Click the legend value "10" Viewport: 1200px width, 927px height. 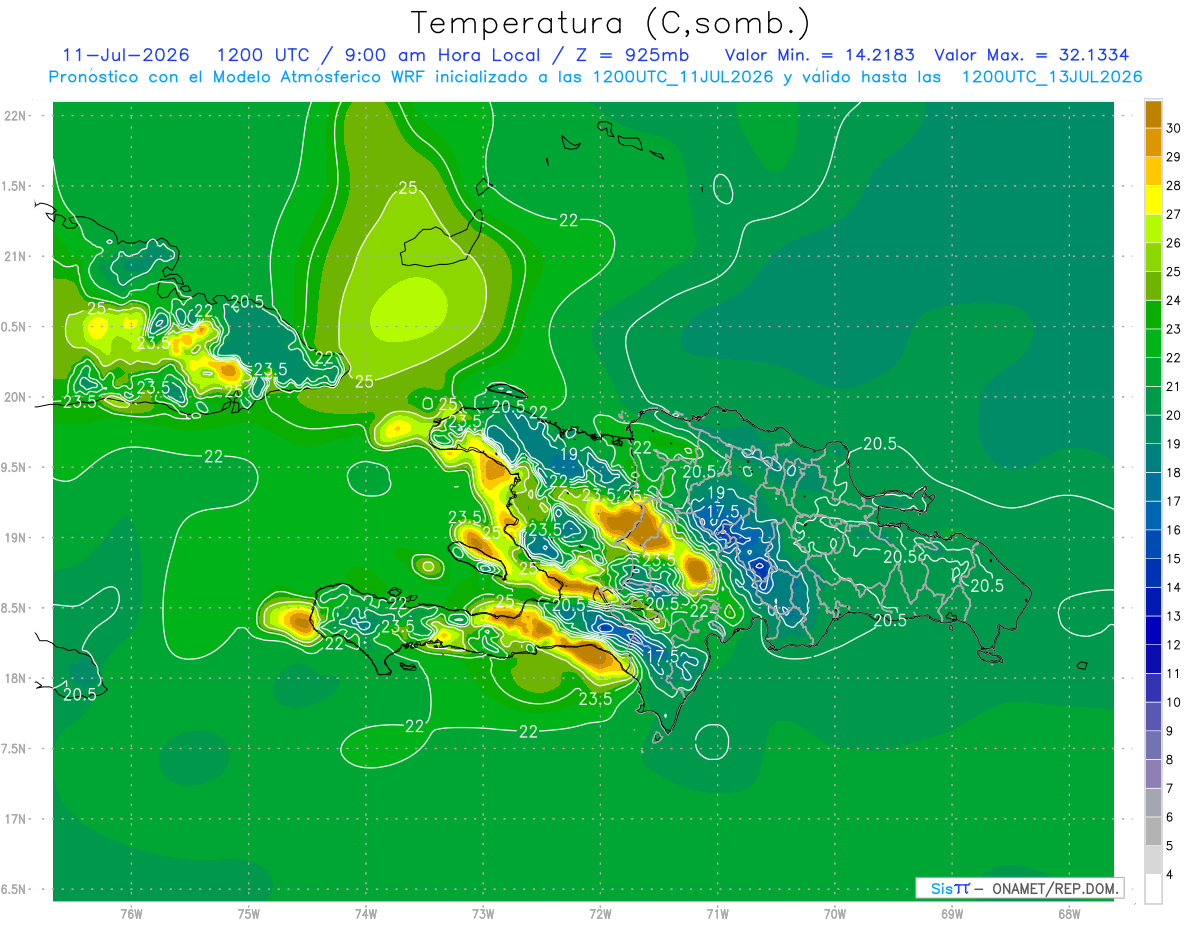click(1175, 702)
